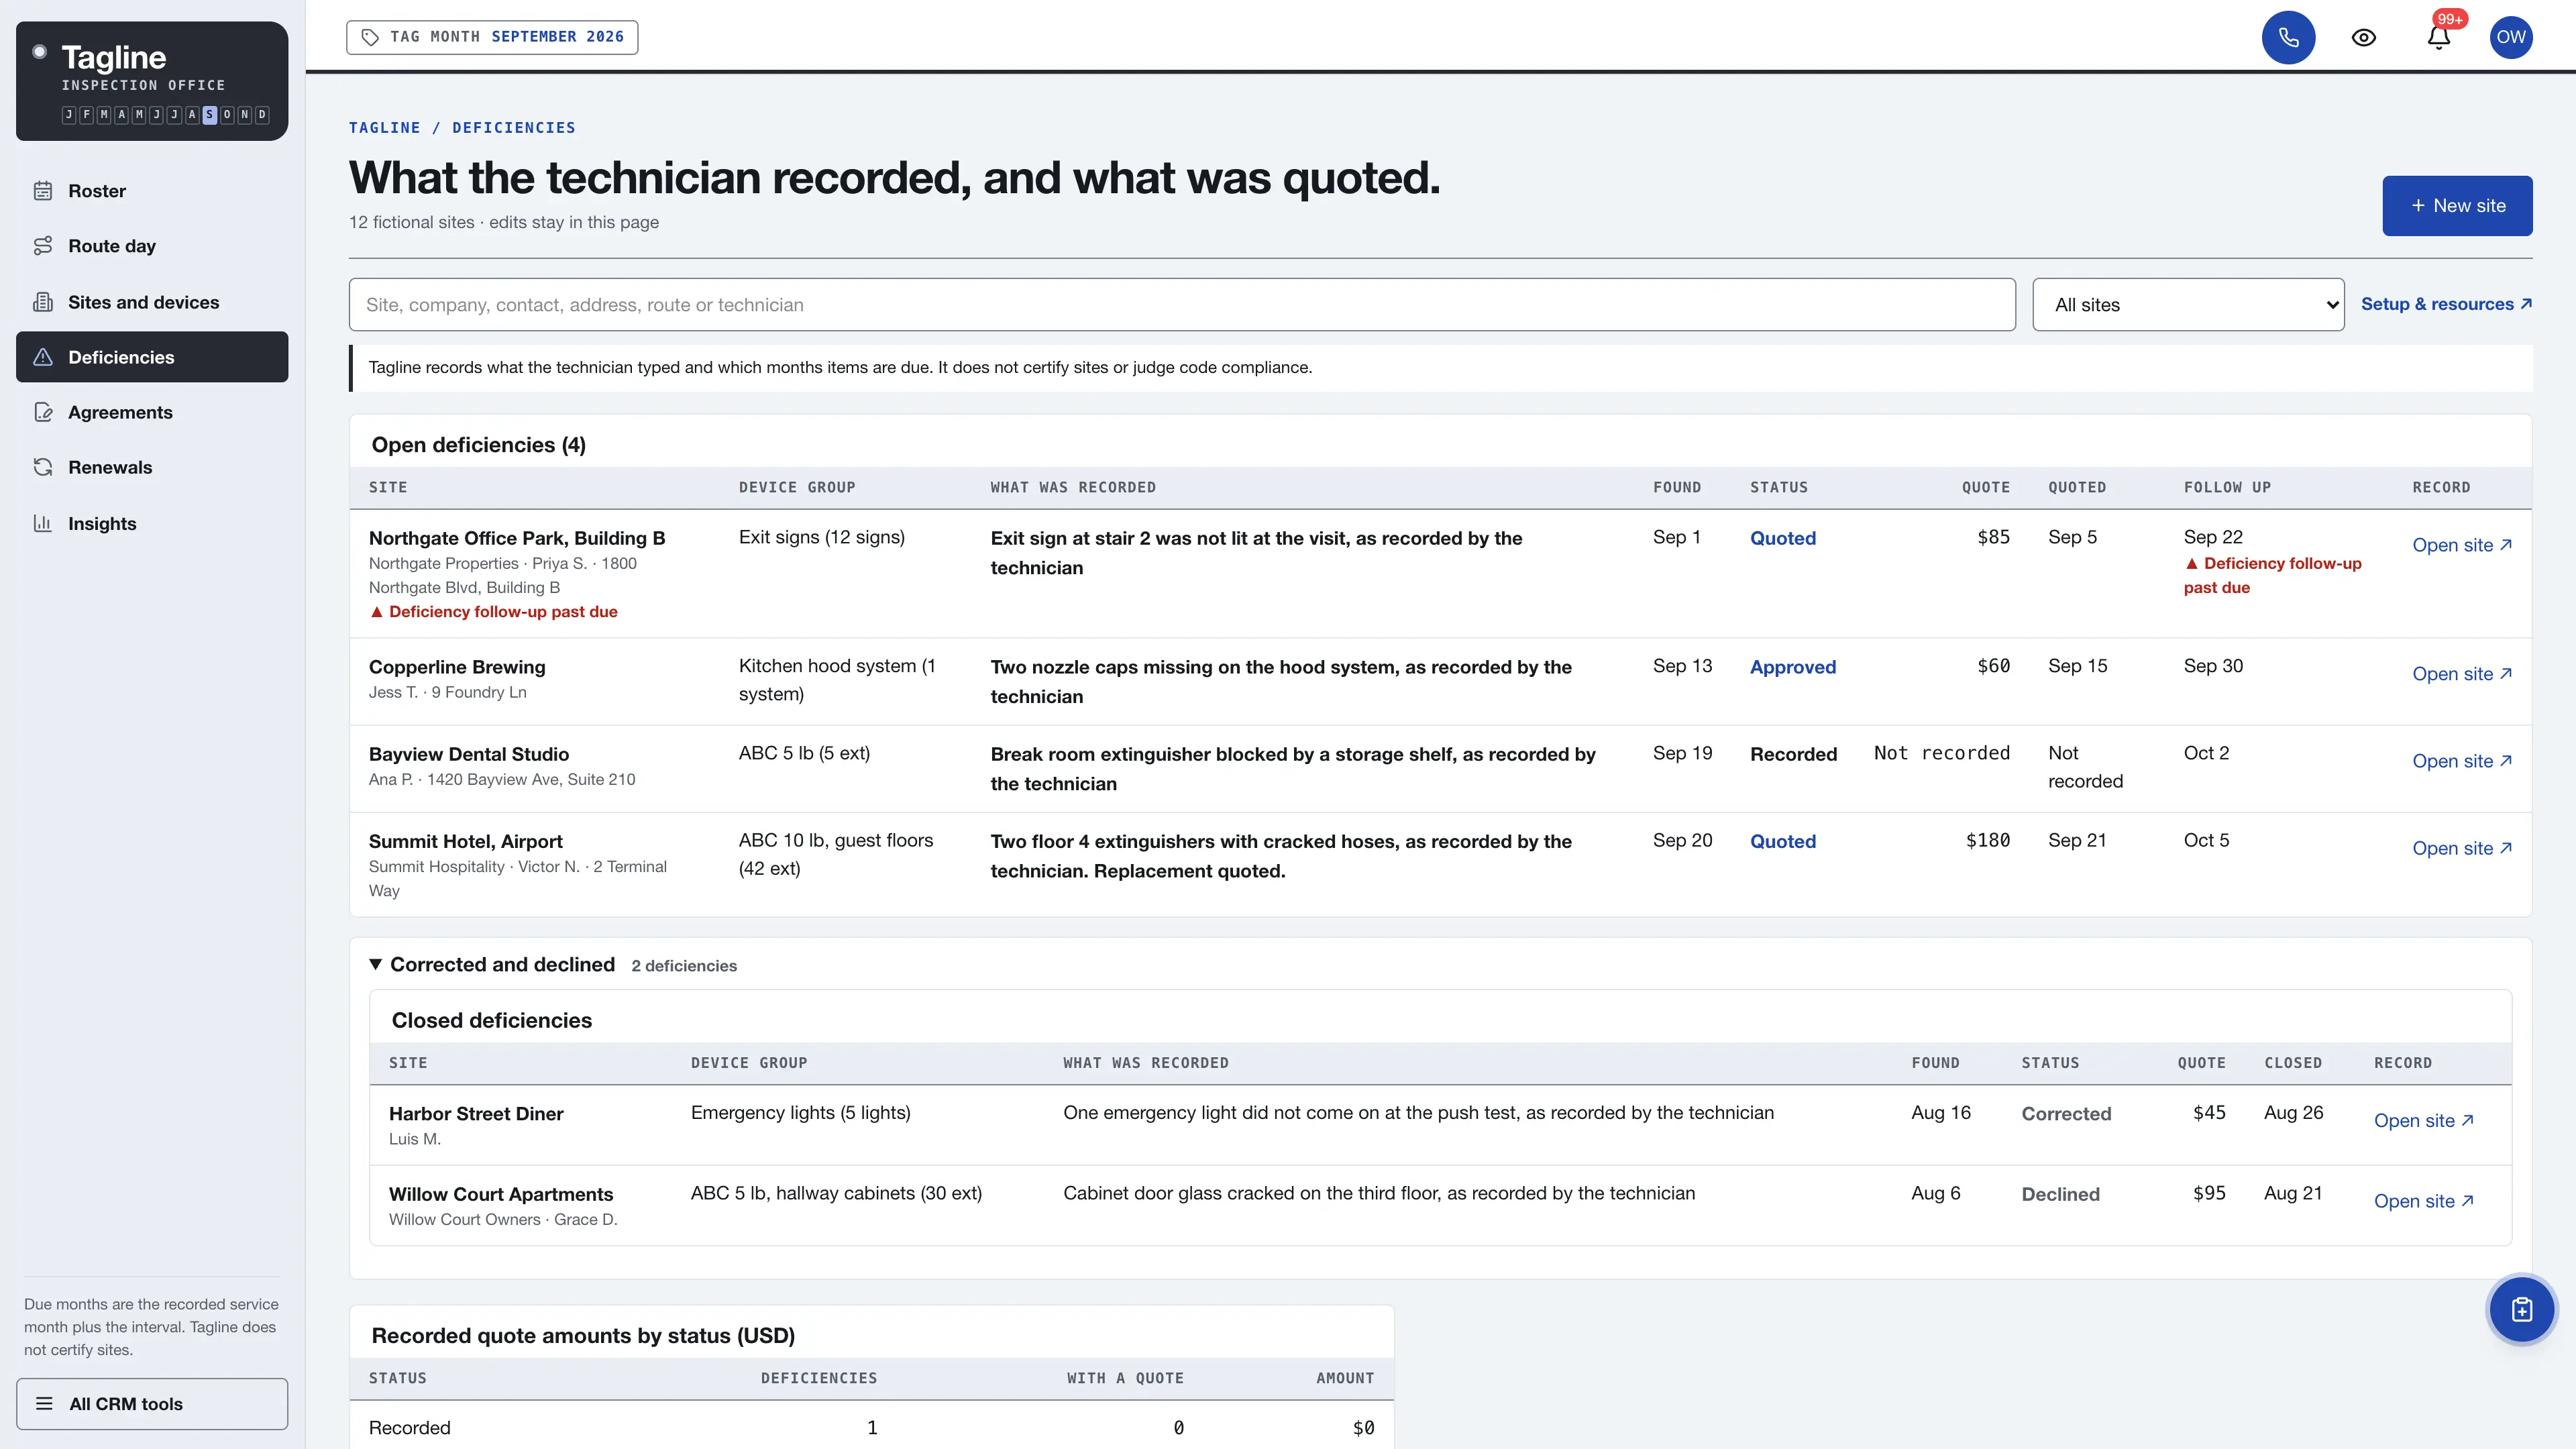Open the Insights page
Screen dimensions: 2576x1449
coord(152,523)
